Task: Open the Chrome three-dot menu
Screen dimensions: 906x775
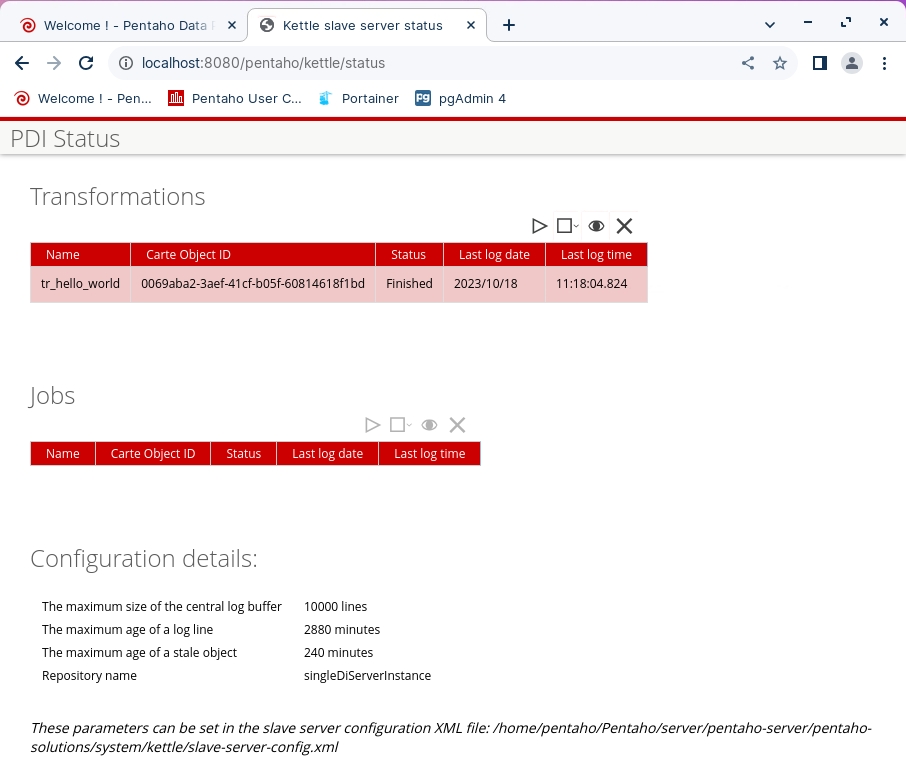Action: 884,63
